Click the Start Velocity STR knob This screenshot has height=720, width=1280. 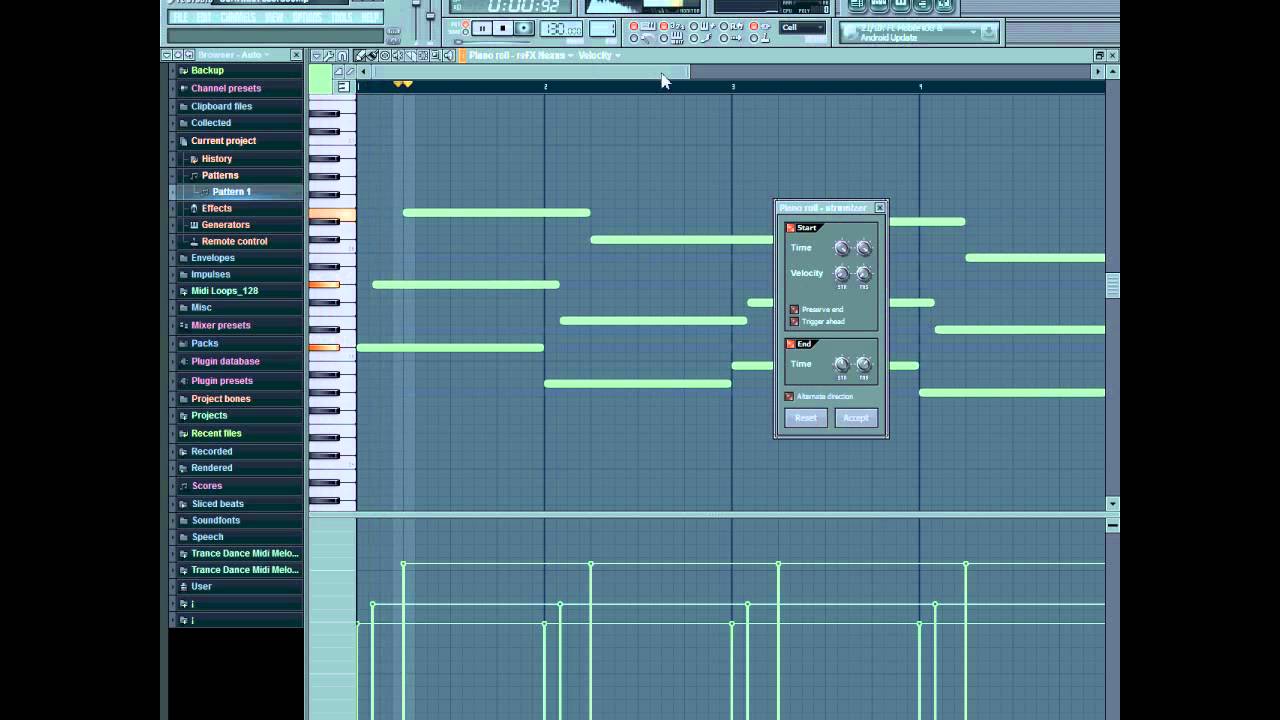[x=842, y=273]
